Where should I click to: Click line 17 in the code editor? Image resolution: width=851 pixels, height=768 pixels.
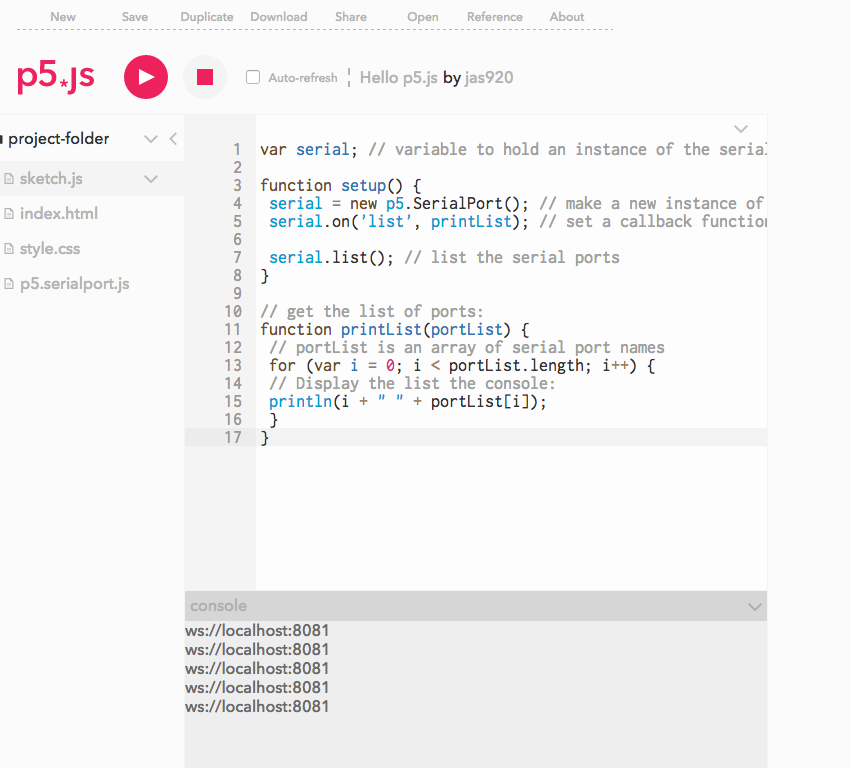click(x=500, y=437)
